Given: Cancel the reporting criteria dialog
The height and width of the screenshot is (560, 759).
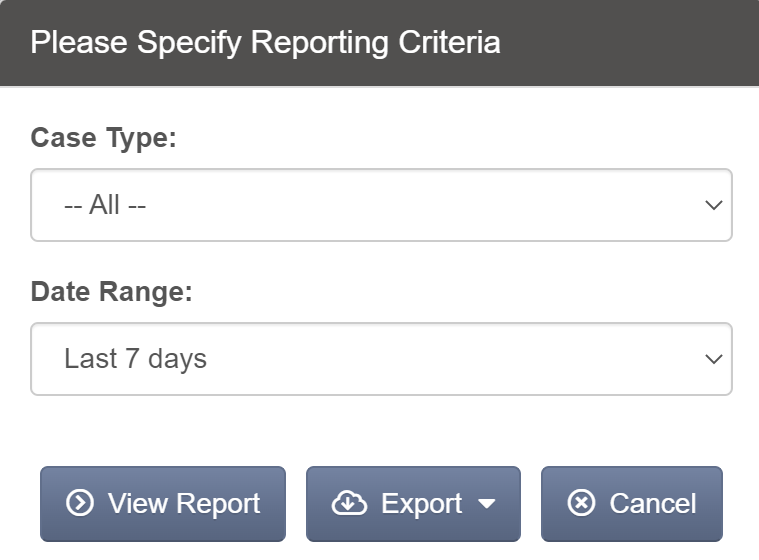Looking at the screenshot, I should tap(632, 504).
